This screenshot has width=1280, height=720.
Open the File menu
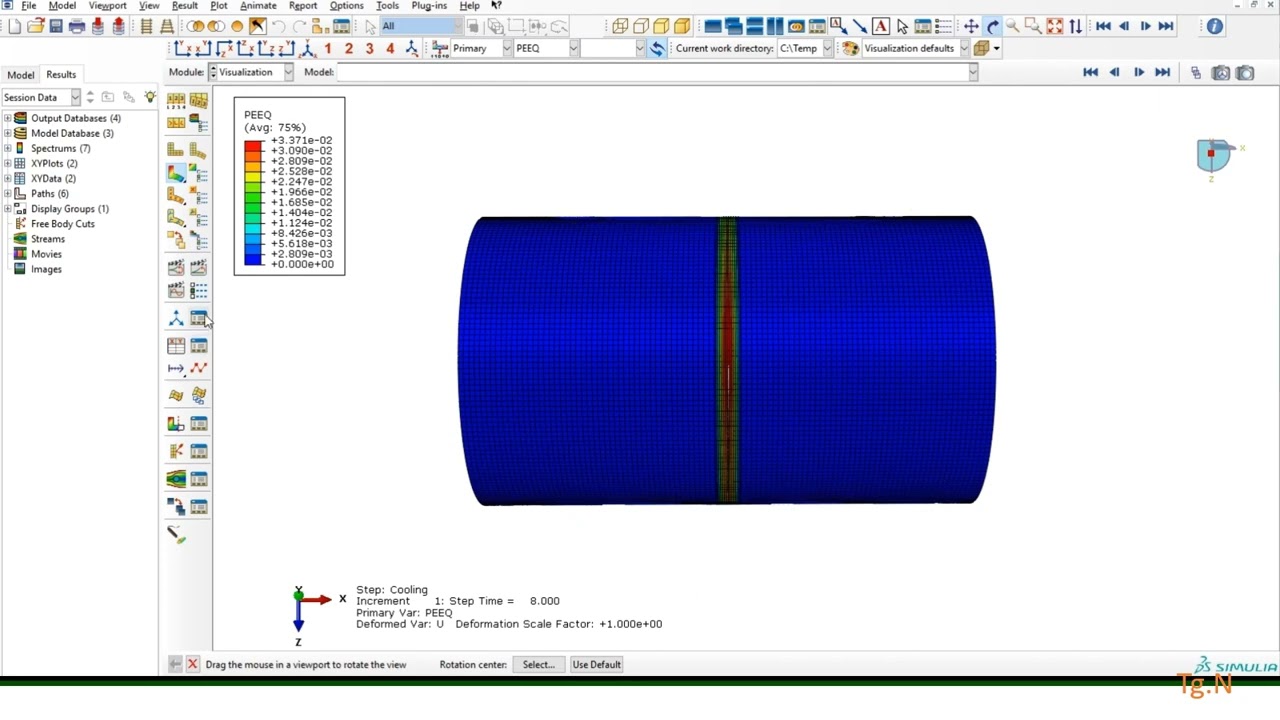(29, 6)
